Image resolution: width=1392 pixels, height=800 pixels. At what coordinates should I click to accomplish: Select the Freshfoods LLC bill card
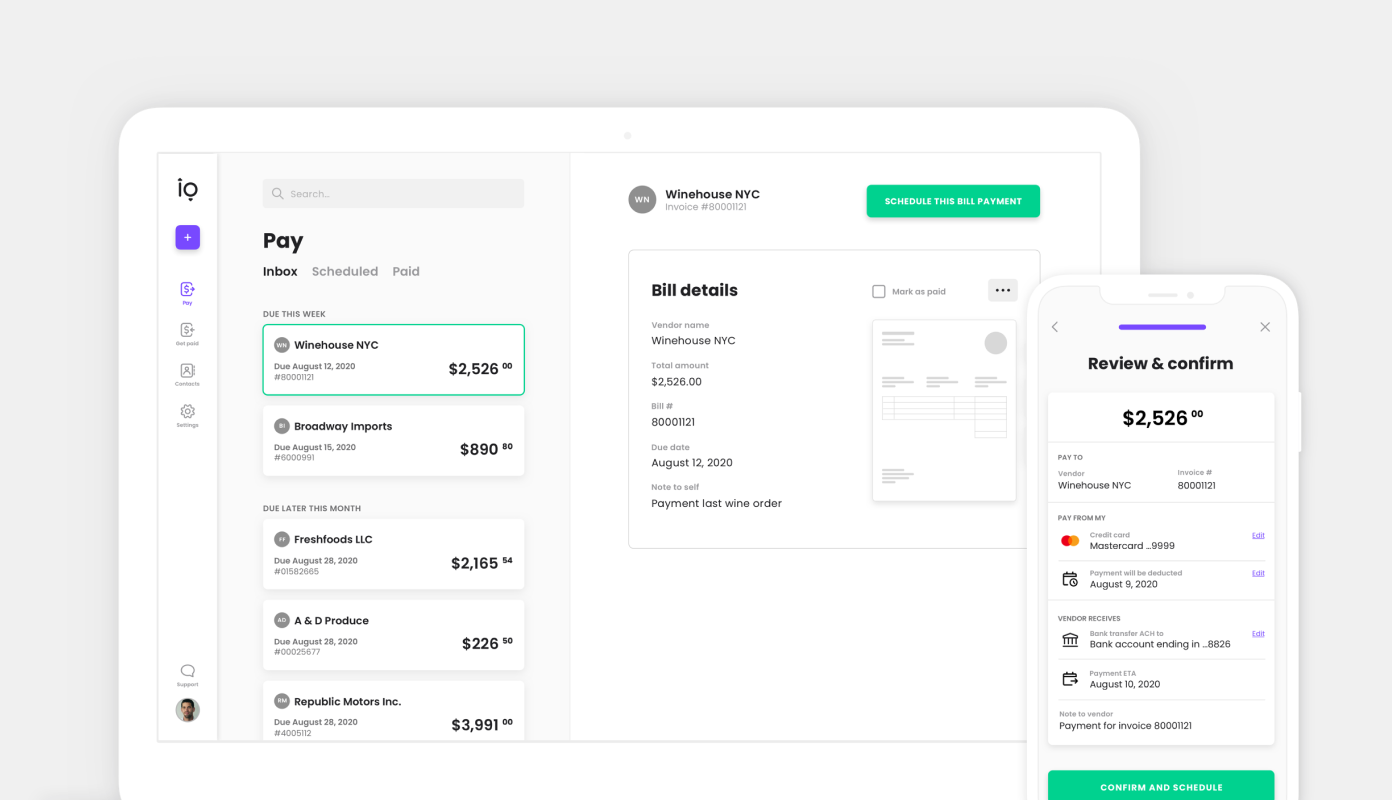(393, 553)
